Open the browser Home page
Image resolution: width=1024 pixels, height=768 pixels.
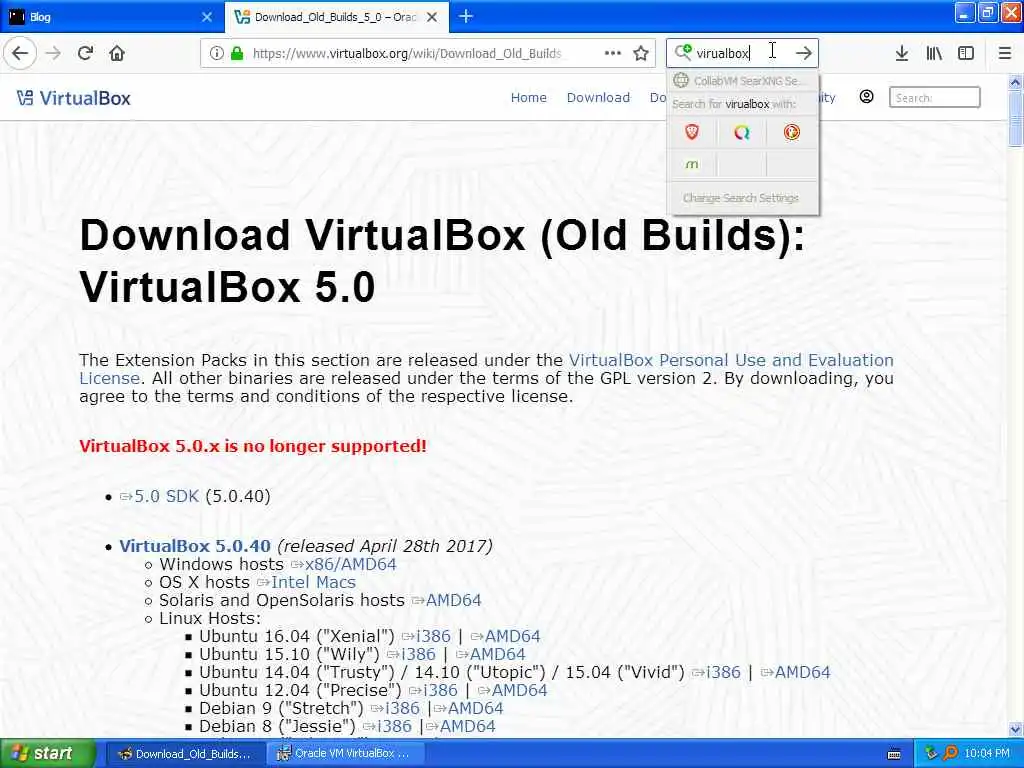(x=117, y=53)
